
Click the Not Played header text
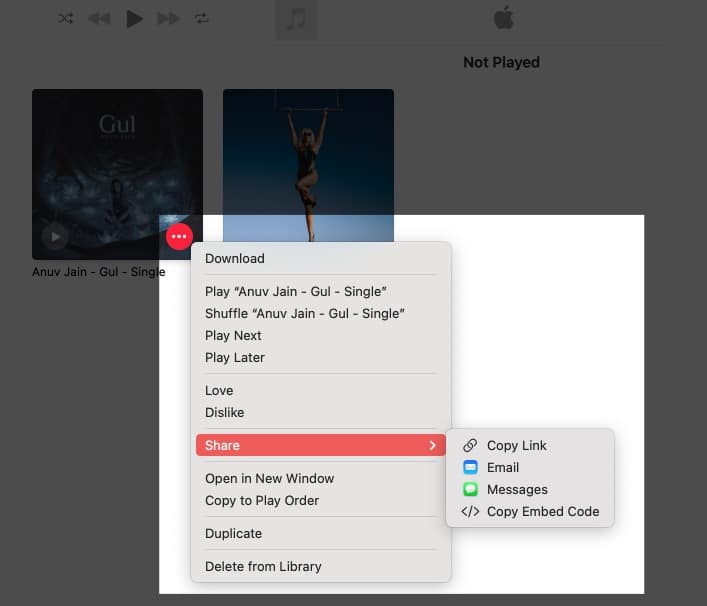[x=501, y=62]
